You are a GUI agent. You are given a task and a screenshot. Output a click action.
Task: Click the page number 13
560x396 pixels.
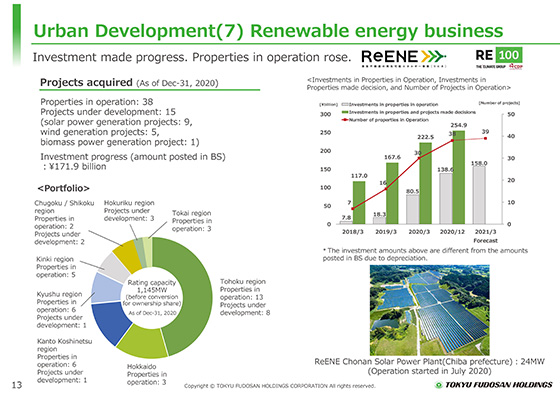pos(17,385)
